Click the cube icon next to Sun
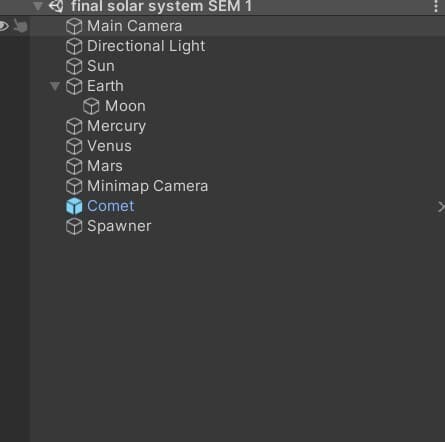Screen dimensions: 445x442 [x=74, y=66]
